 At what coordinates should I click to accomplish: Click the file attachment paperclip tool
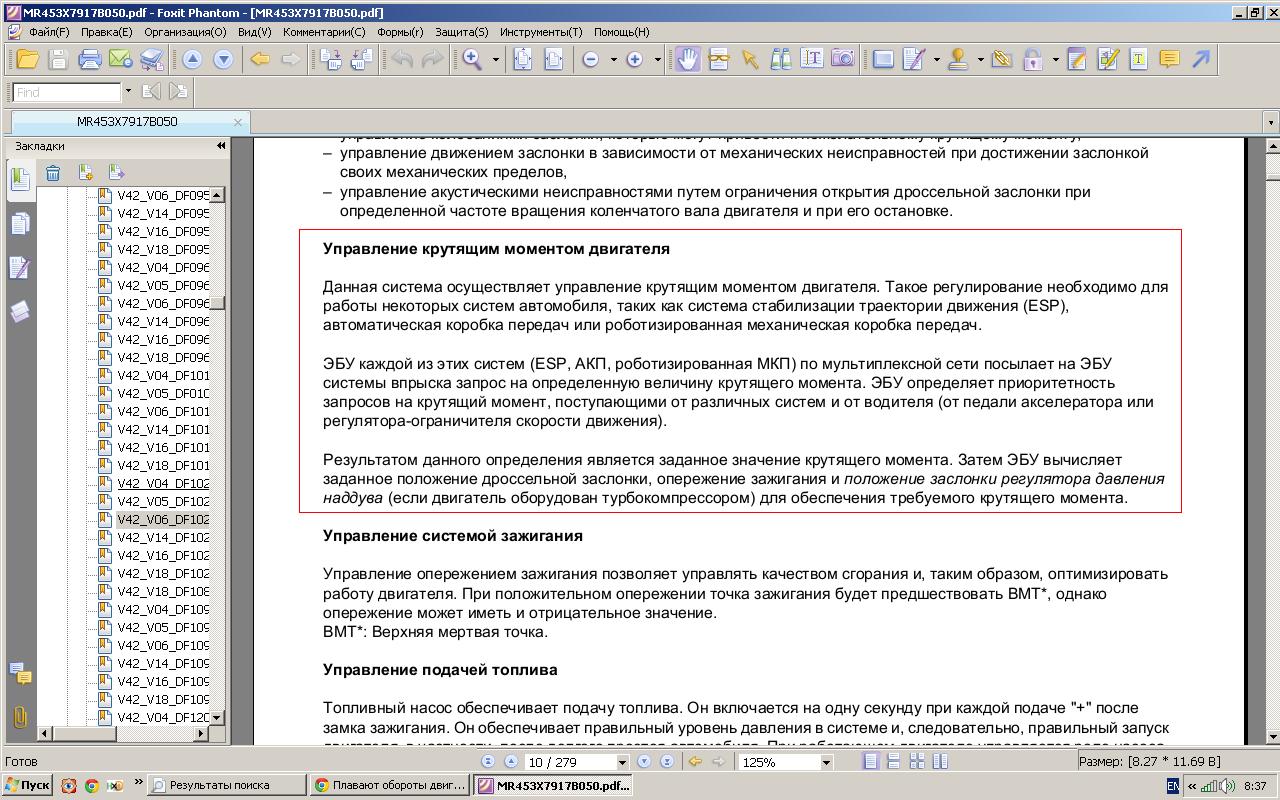(1003, 60)
